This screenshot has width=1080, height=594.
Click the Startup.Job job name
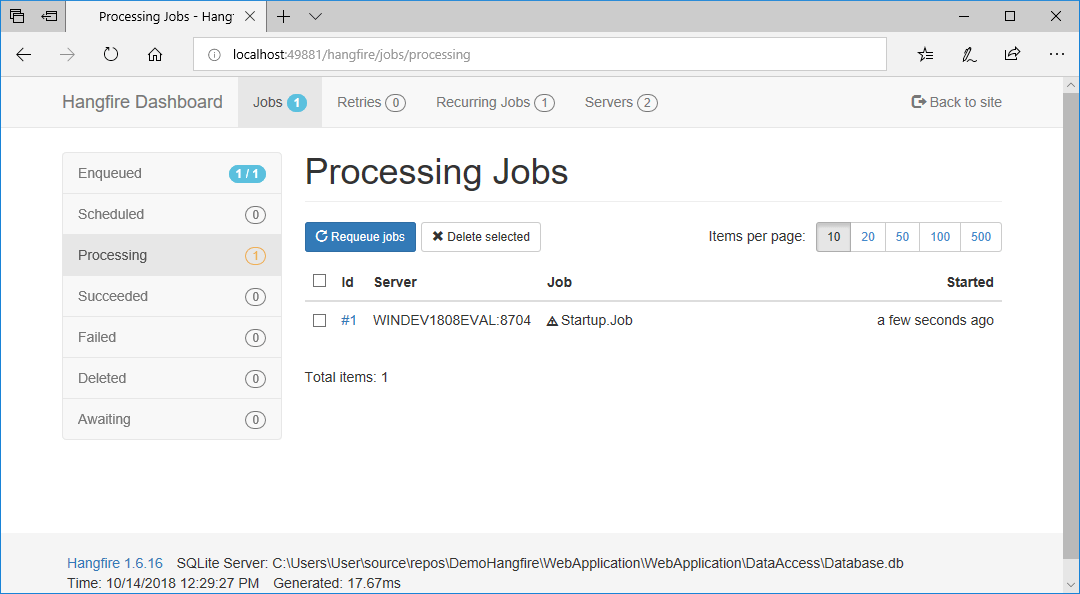[596, 320]
